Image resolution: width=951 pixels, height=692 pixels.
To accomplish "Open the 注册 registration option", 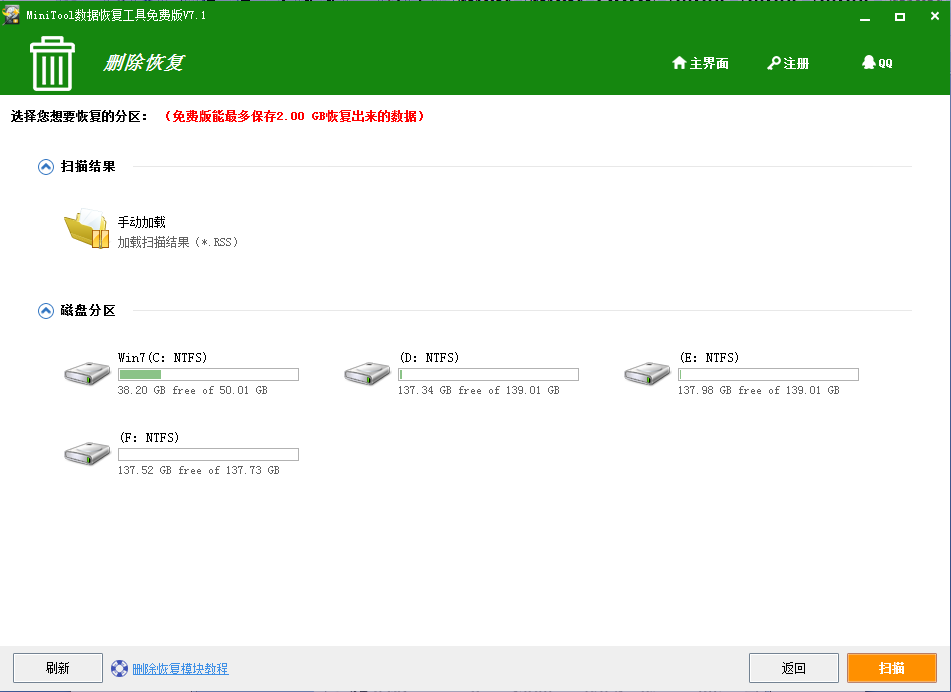I will pyautogui.click(x=788, y=63).
